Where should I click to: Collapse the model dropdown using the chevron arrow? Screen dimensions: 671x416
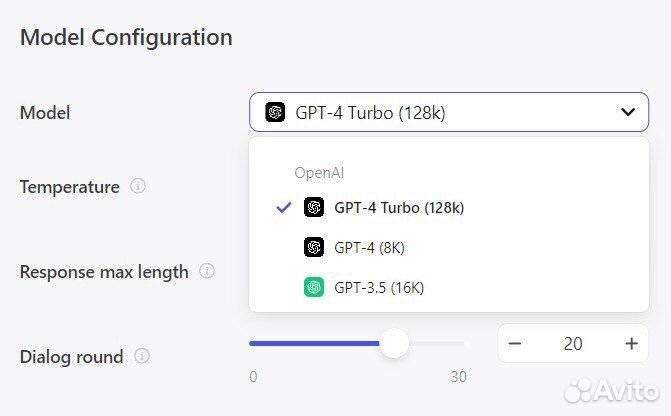627,112
